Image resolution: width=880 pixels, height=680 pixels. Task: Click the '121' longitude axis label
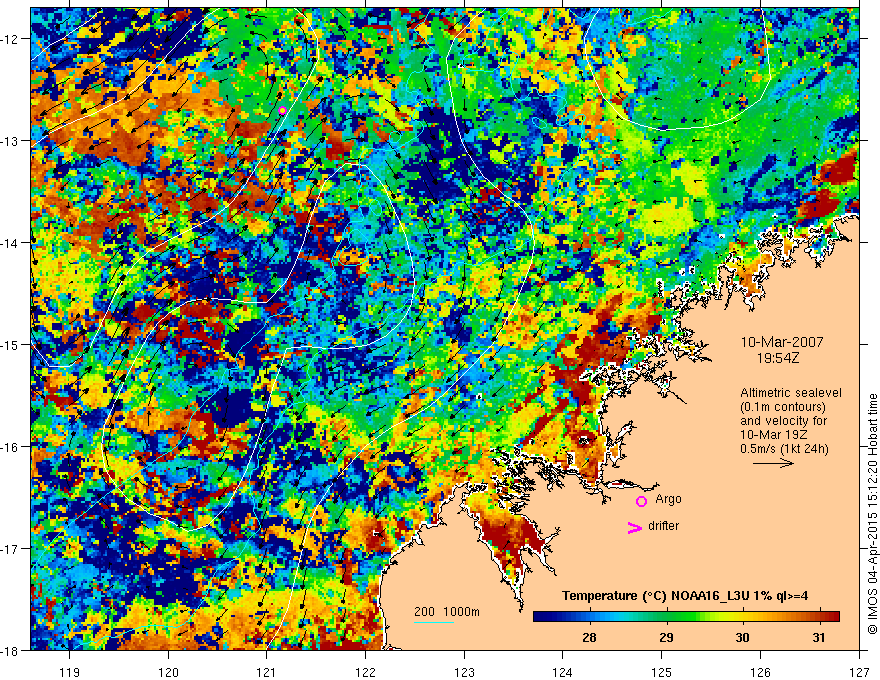pyautogui.click(x=267, y=672)
